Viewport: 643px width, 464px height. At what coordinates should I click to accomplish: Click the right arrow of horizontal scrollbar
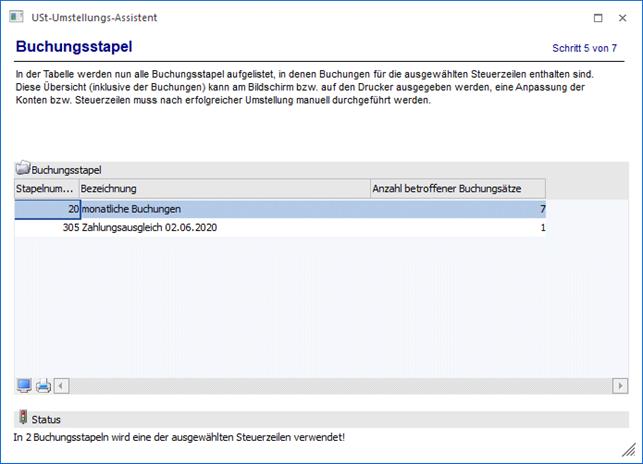(x=619, y=385)
